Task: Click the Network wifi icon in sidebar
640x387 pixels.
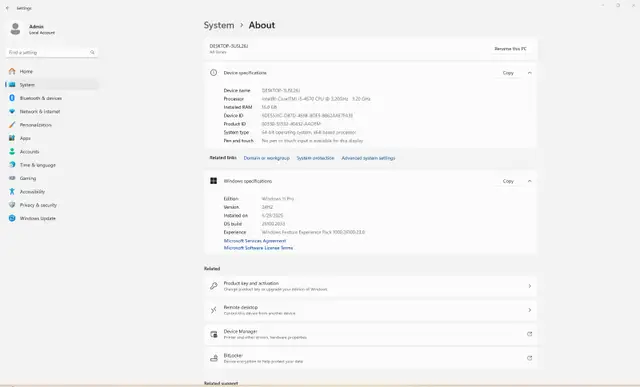Action: coord(12,111)
